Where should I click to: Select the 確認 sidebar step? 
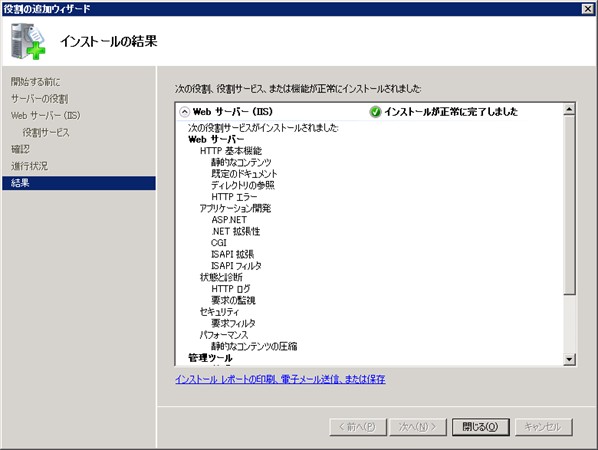pos(20,149)
